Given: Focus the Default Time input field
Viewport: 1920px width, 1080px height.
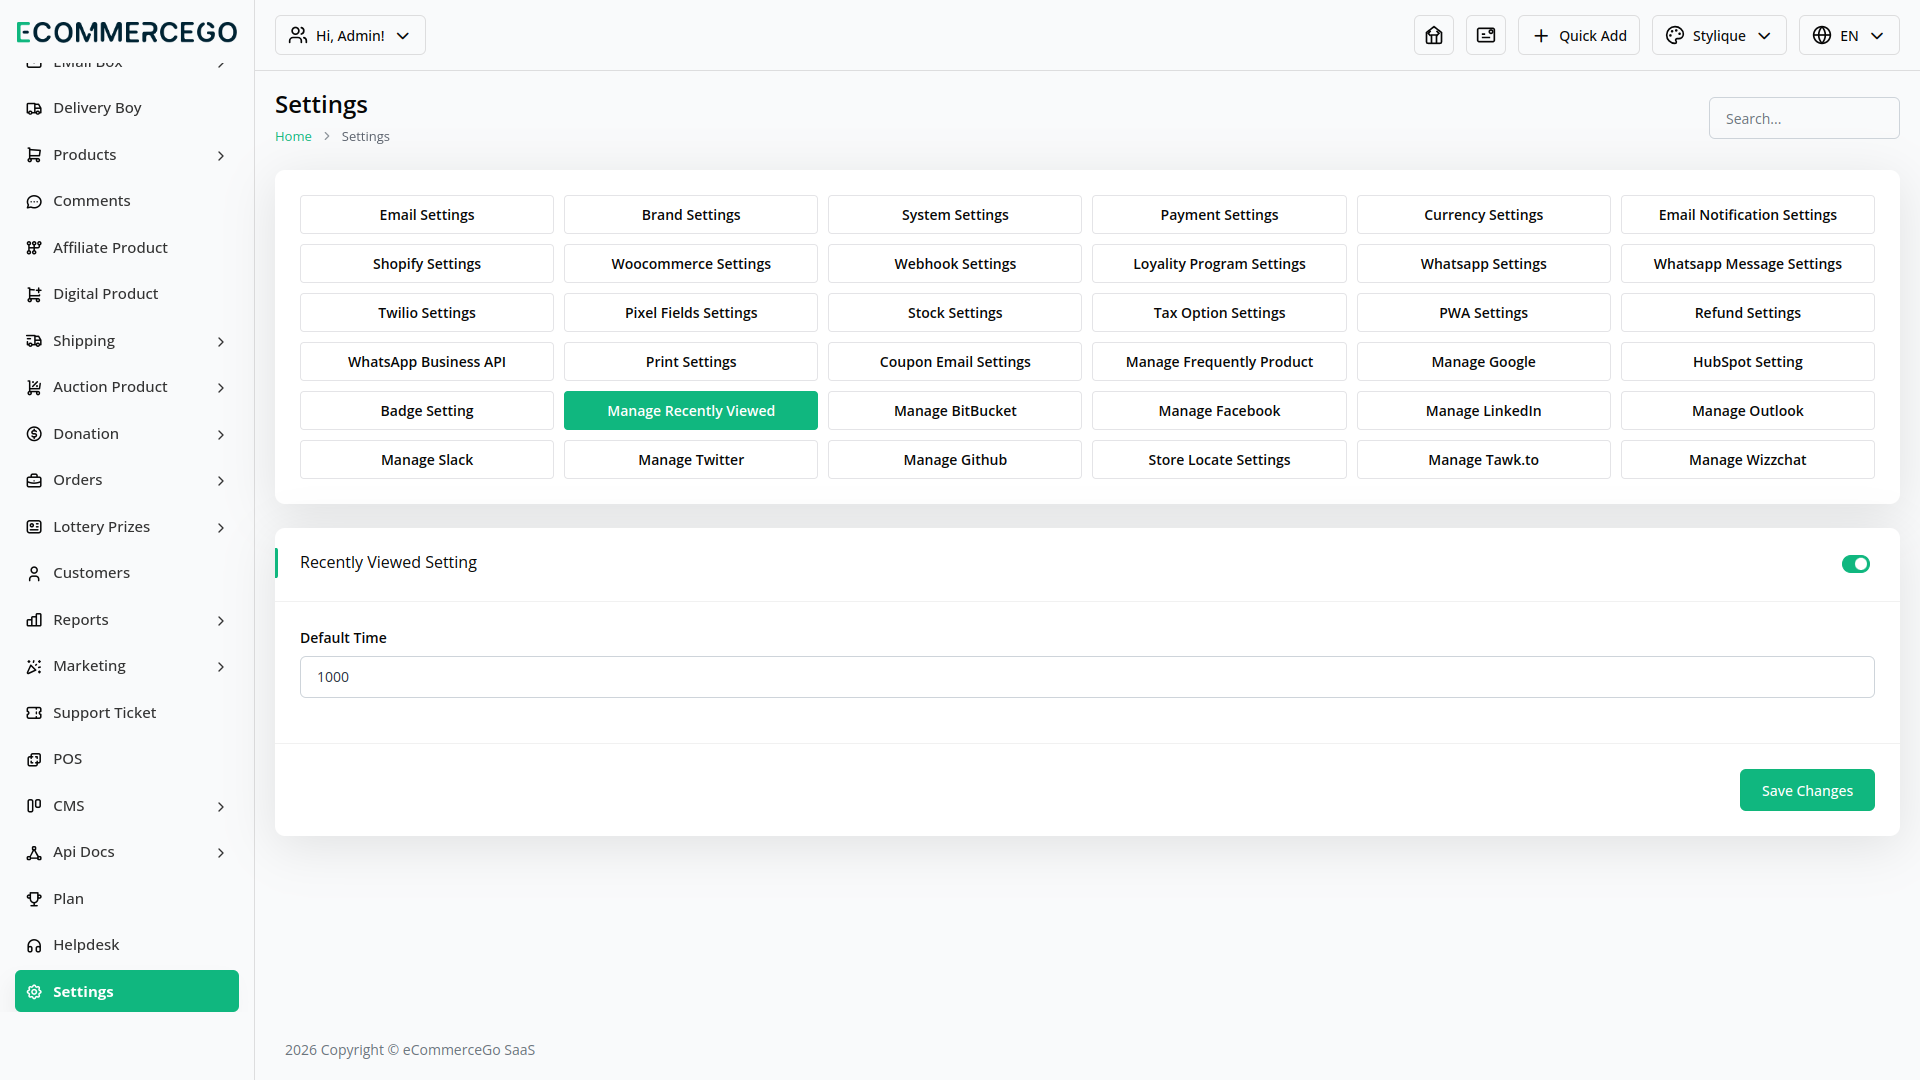Looking at the screenshot, I should tap(1087, 677).
